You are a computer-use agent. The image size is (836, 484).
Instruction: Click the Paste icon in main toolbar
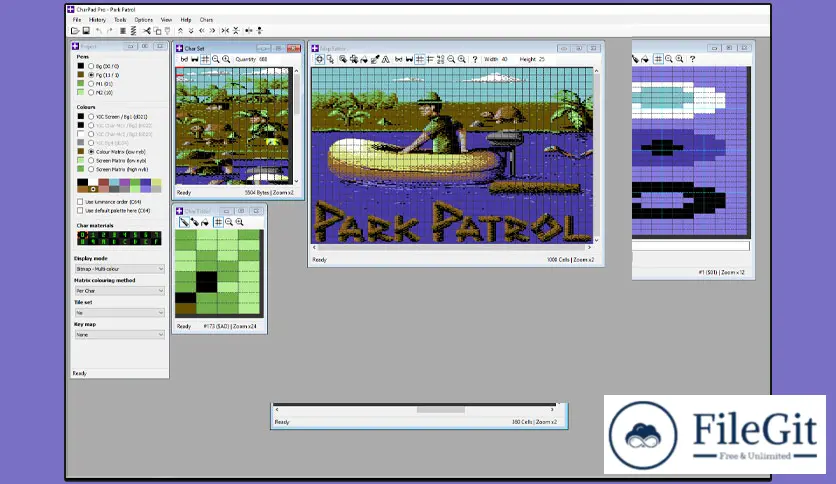(x=167, y=31)
